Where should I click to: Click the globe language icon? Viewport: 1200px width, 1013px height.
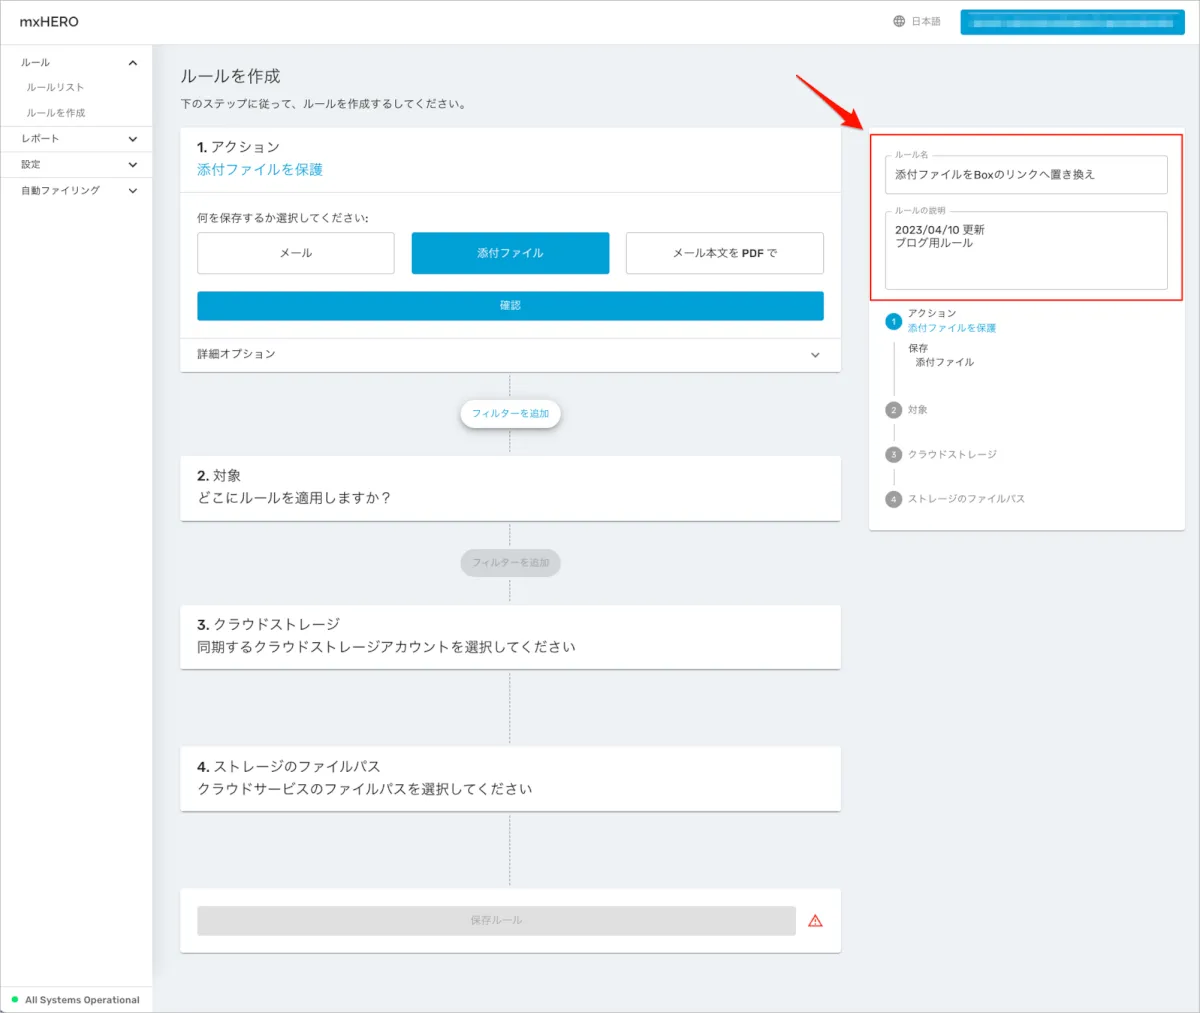click(x=899, y=21)
